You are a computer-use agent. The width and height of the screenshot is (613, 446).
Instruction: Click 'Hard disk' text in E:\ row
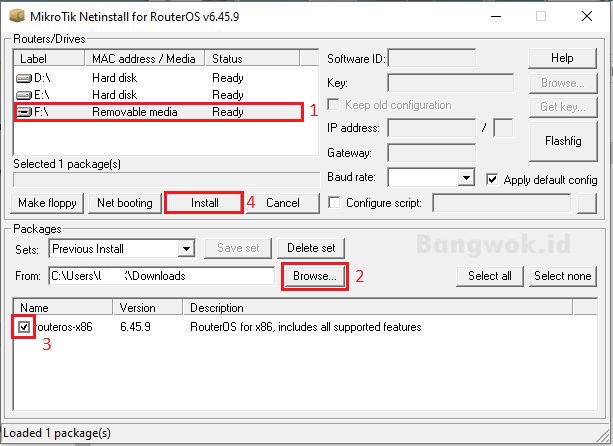pyautogui.click(x=115, y=95)
